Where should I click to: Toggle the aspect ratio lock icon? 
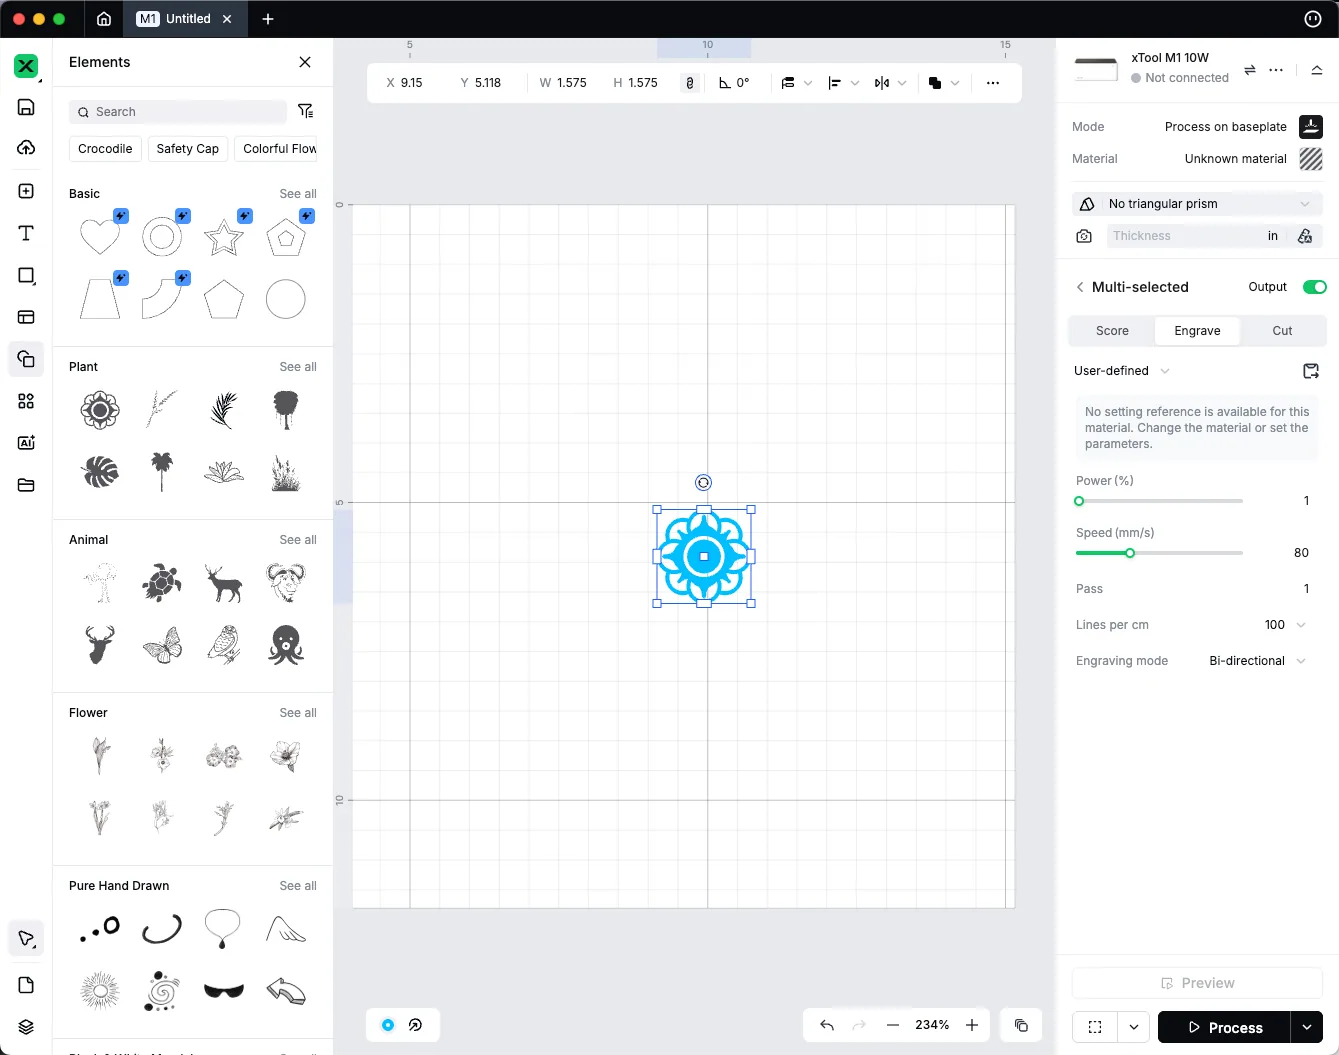[689, 83]
